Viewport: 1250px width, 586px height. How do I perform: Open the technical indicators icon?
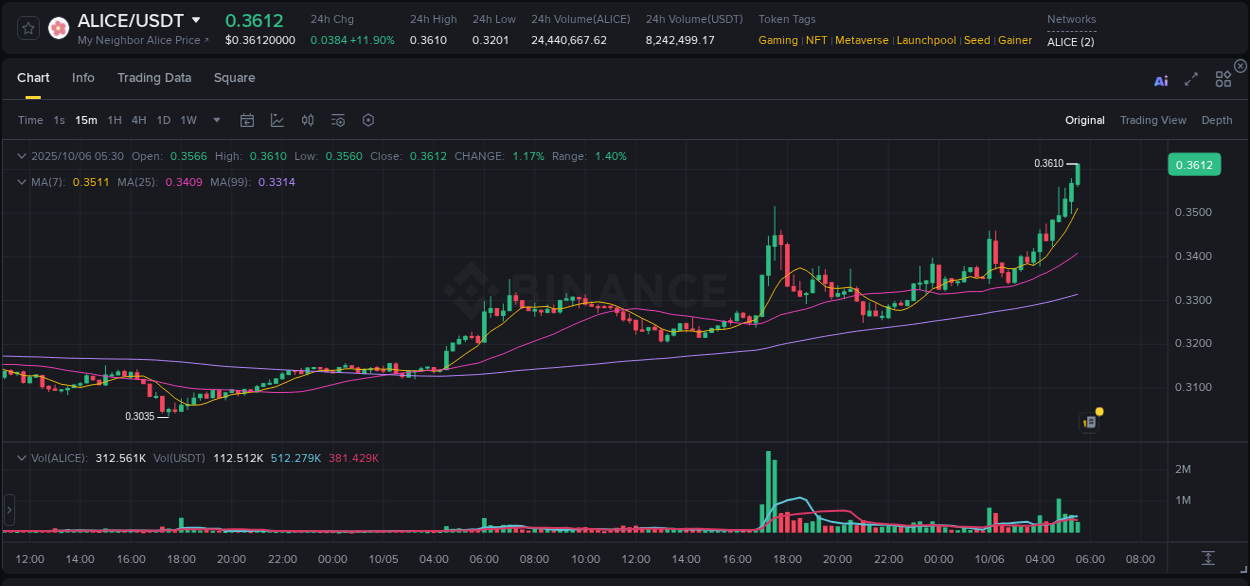coord(337,120)
